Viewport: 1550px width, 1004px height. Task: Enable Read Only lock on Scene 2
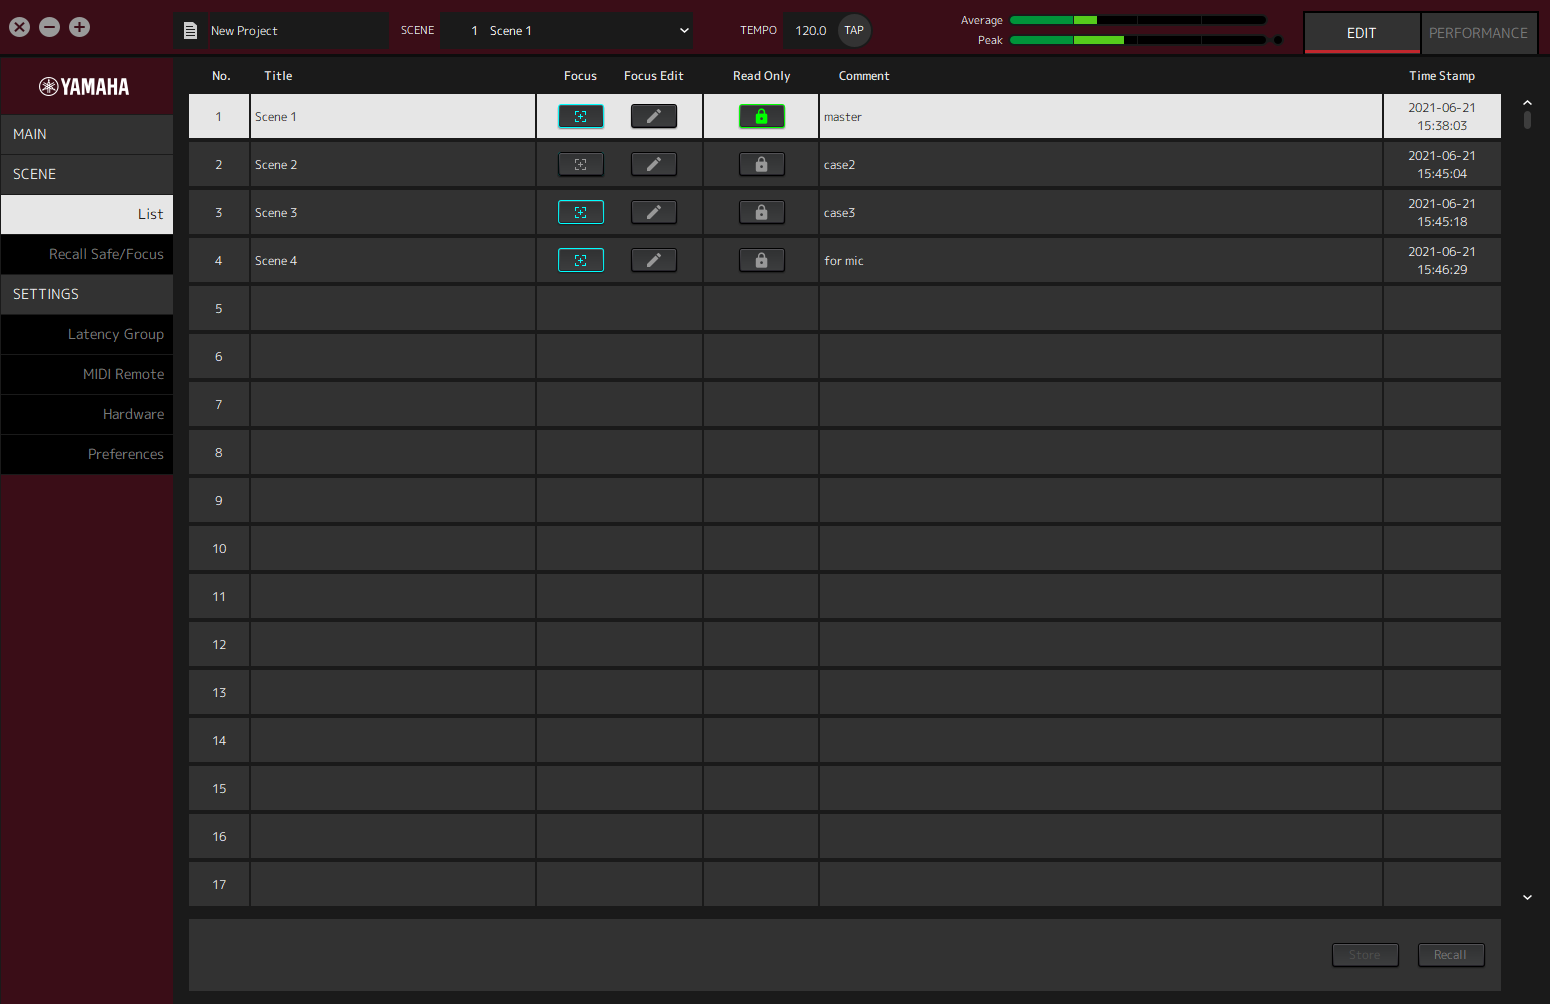(x=762, y=164)
